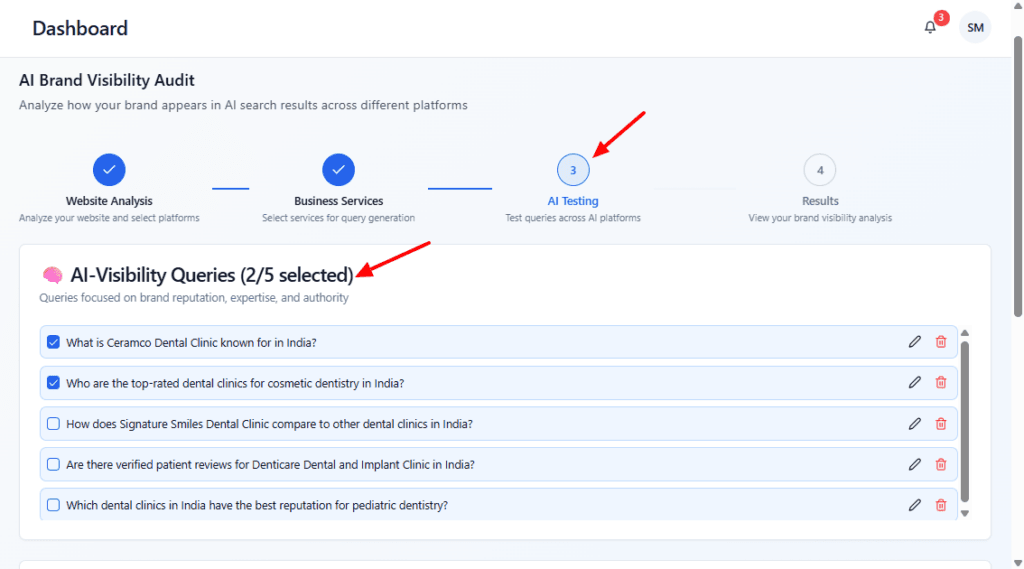Select the Signature Smiles query checkbox

[x=54, y=424]
